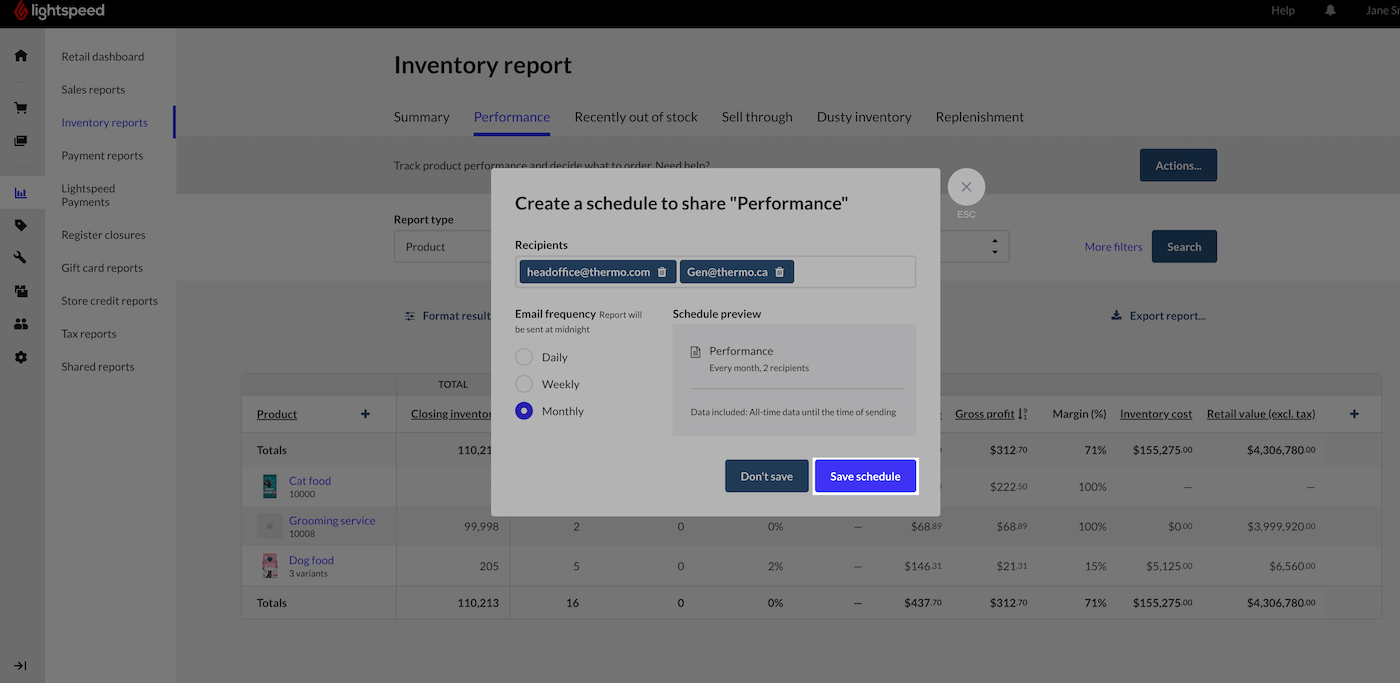Delete Gen@thermo.ca recipient via trash icon

click(x=780, y=272)
